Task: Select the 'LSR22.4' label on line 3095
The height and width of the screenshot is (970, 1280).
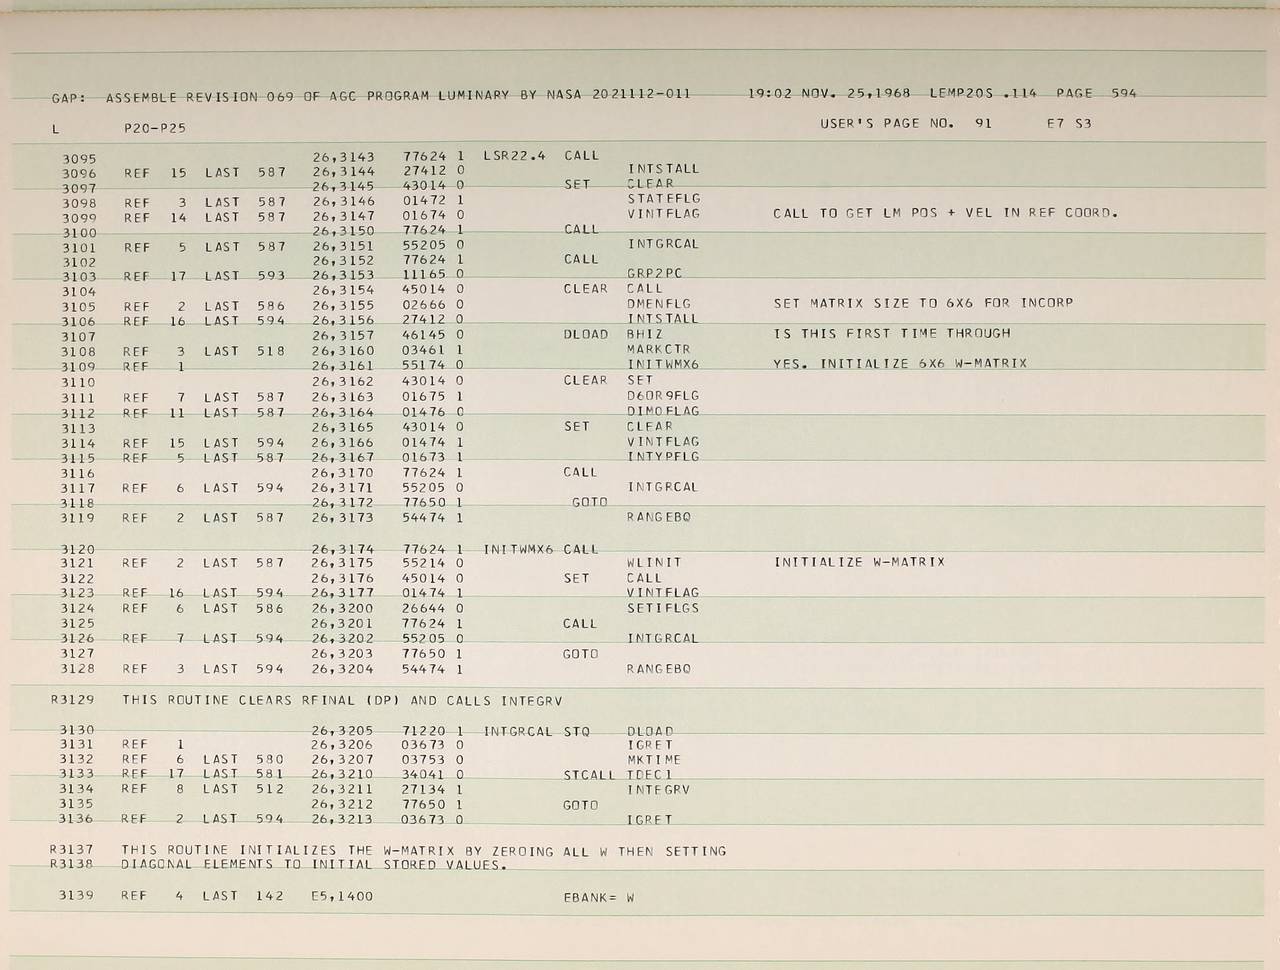Action: click(514, 156)
